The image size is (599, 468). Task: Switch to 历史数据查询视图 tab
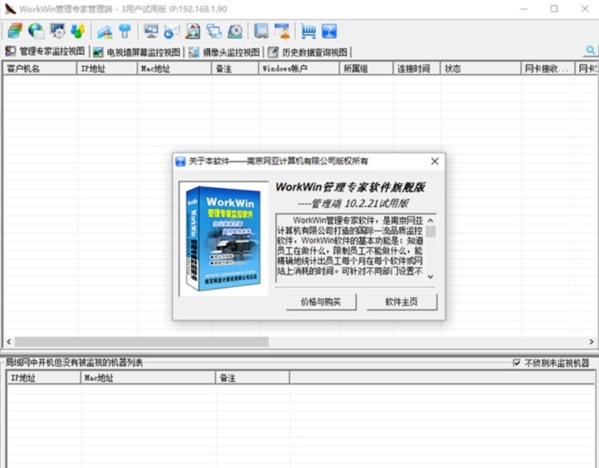[x=308, y=52]
